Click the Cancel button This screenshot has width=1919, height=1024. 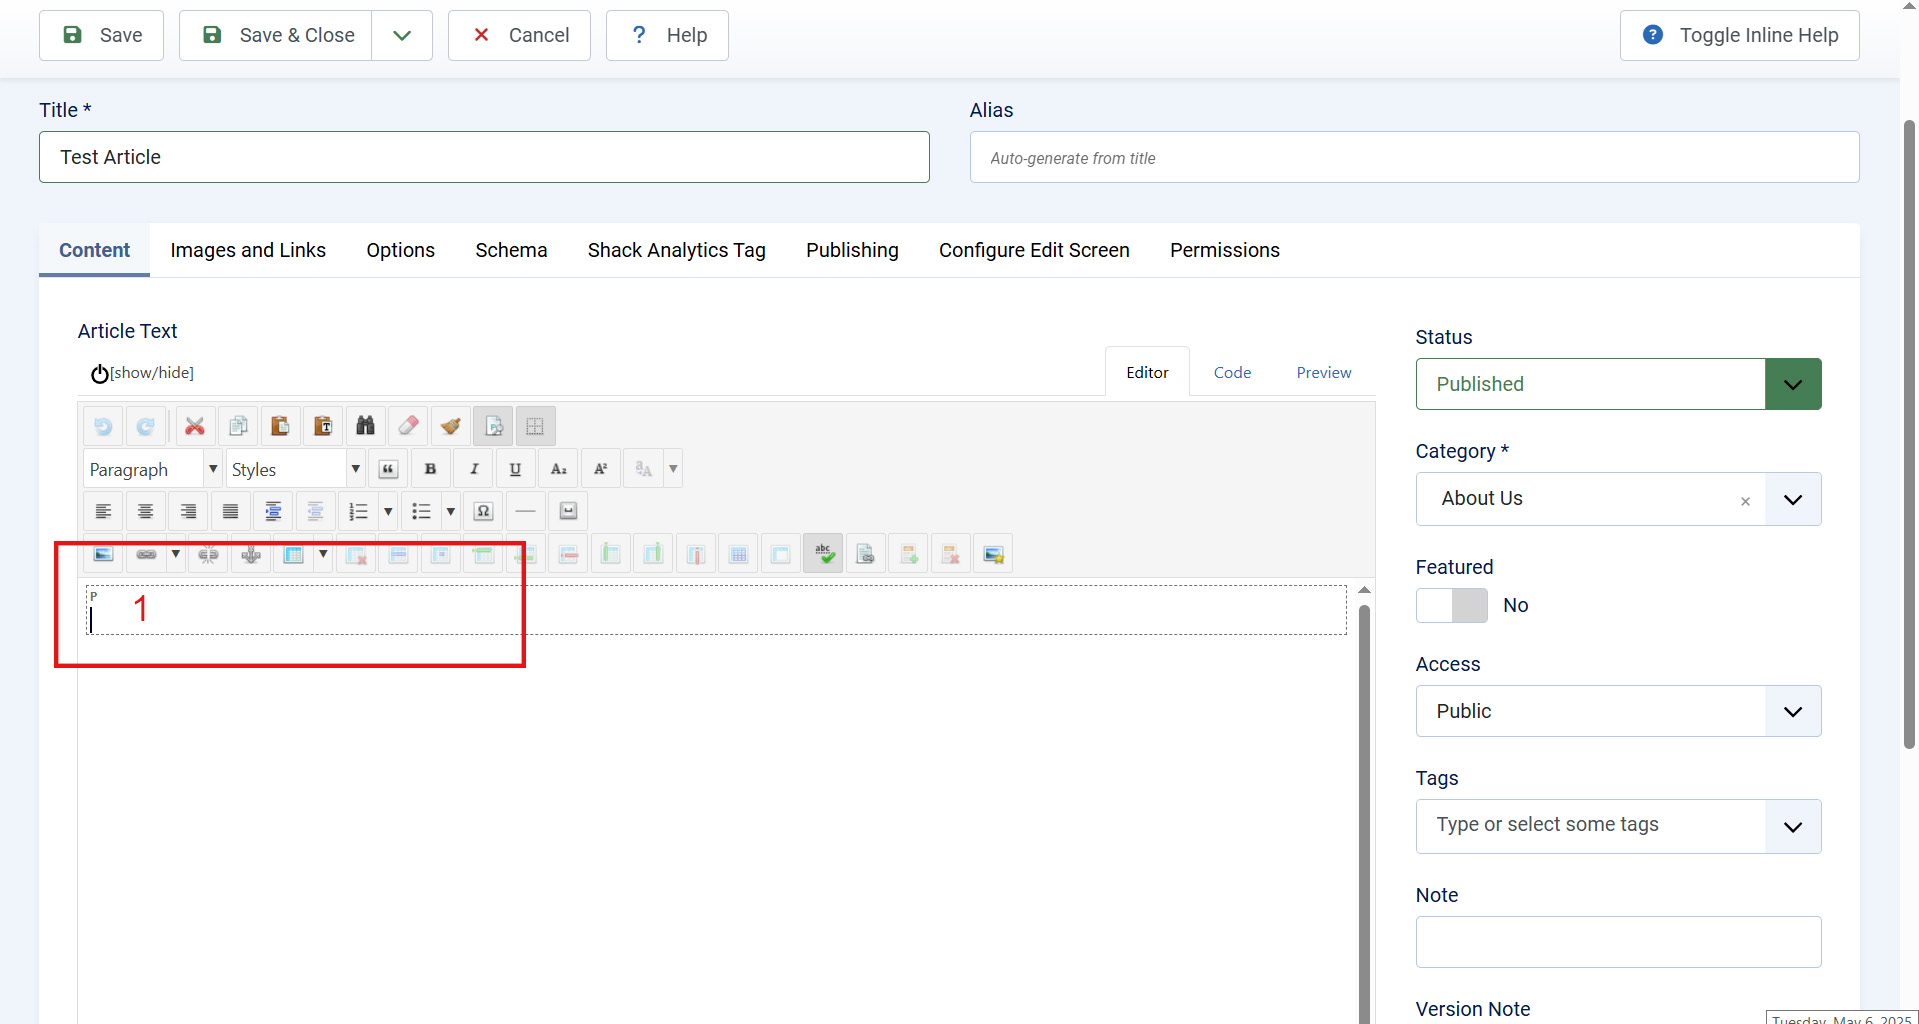tap(519, 36)
